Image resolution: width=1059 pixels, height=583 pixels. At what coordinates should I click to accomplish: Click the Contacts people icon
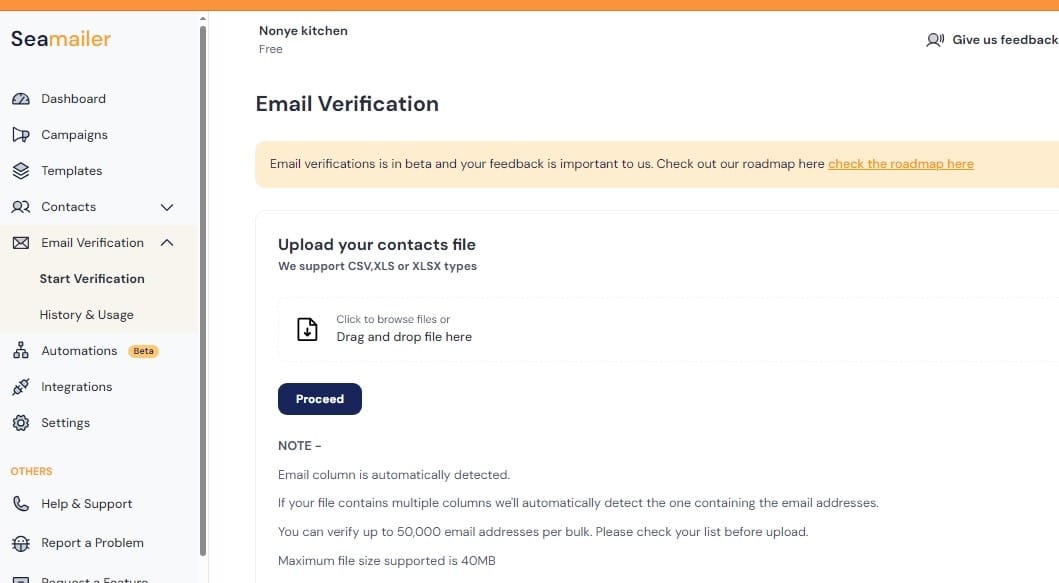[x=21, y=207]
